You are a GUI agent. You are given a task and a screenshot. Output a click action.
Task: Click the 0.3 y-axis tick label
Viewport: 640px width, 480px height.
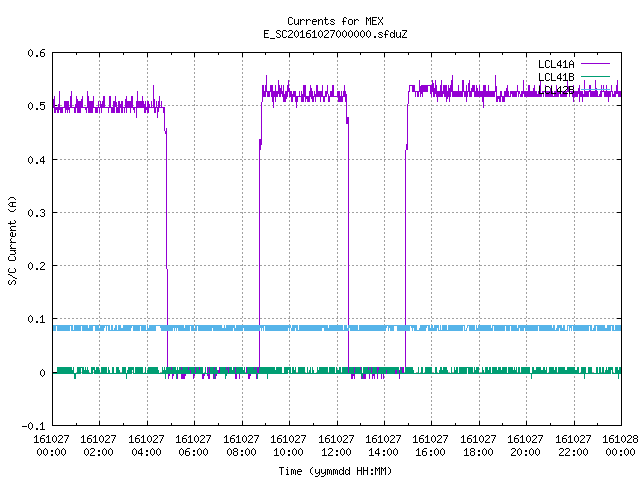37,213
